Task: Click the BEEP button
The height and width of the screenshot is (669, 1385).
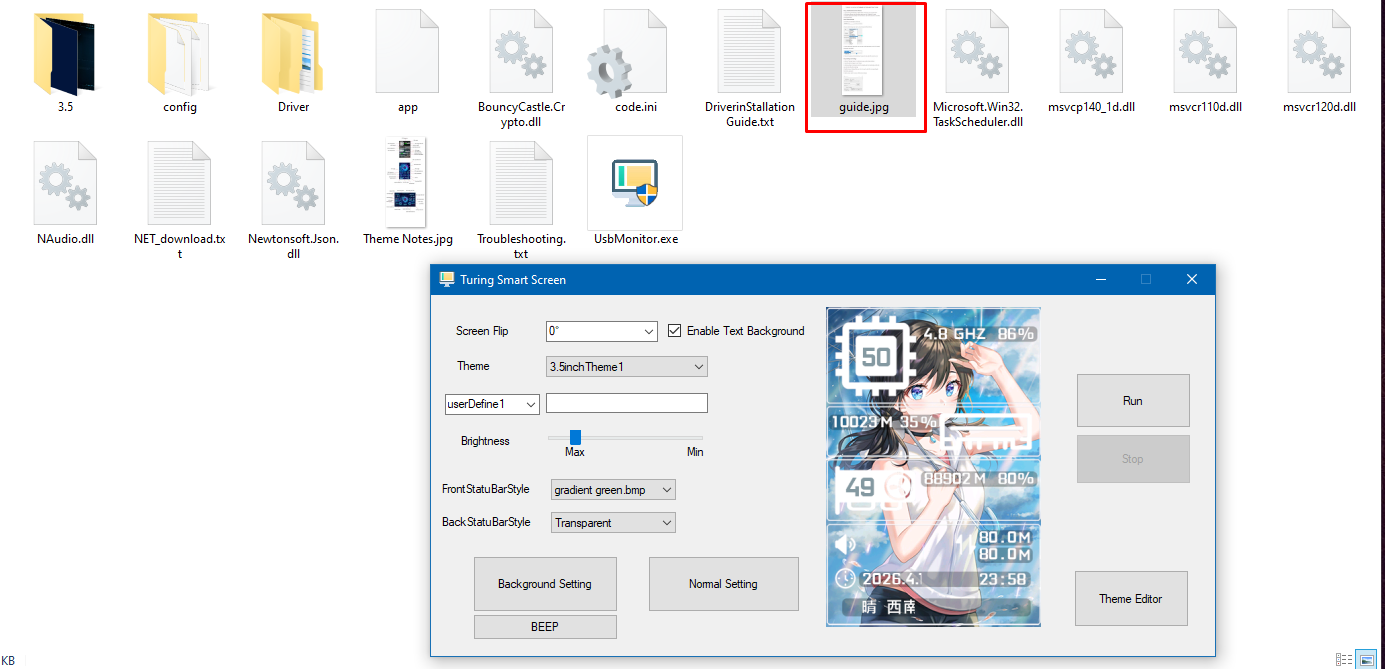Action: pyautogui.click(x=545, y=627)
